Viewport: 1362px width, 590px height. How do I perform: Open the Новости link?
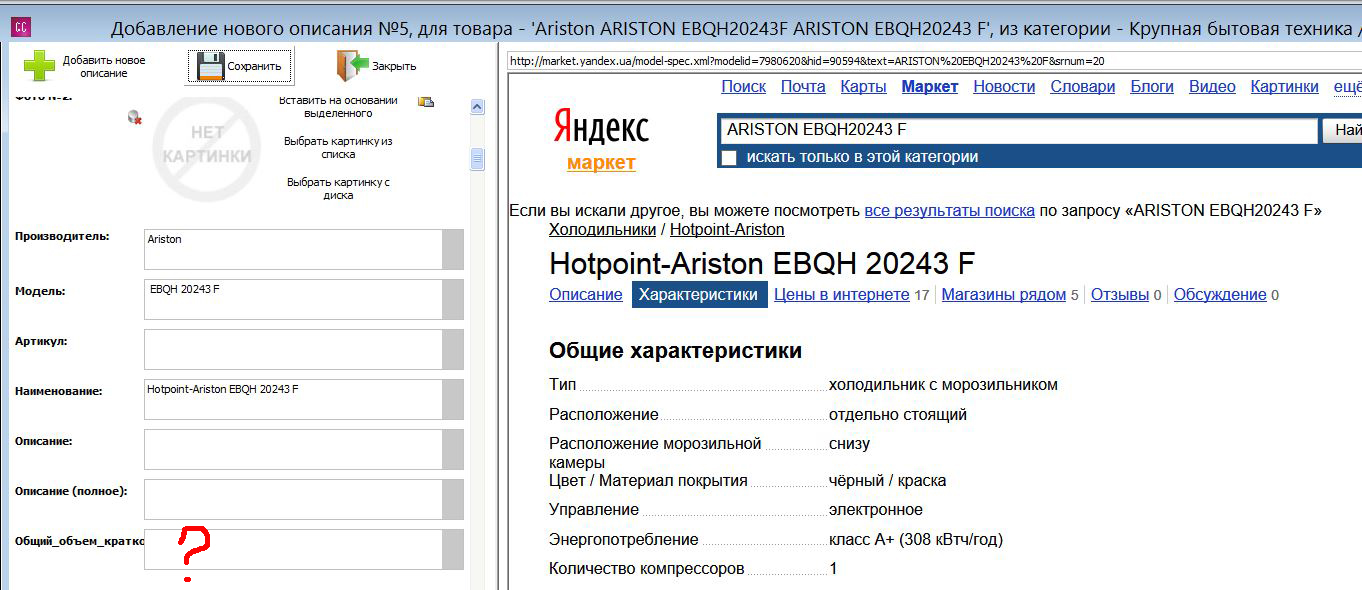[x=1004, y=87]
